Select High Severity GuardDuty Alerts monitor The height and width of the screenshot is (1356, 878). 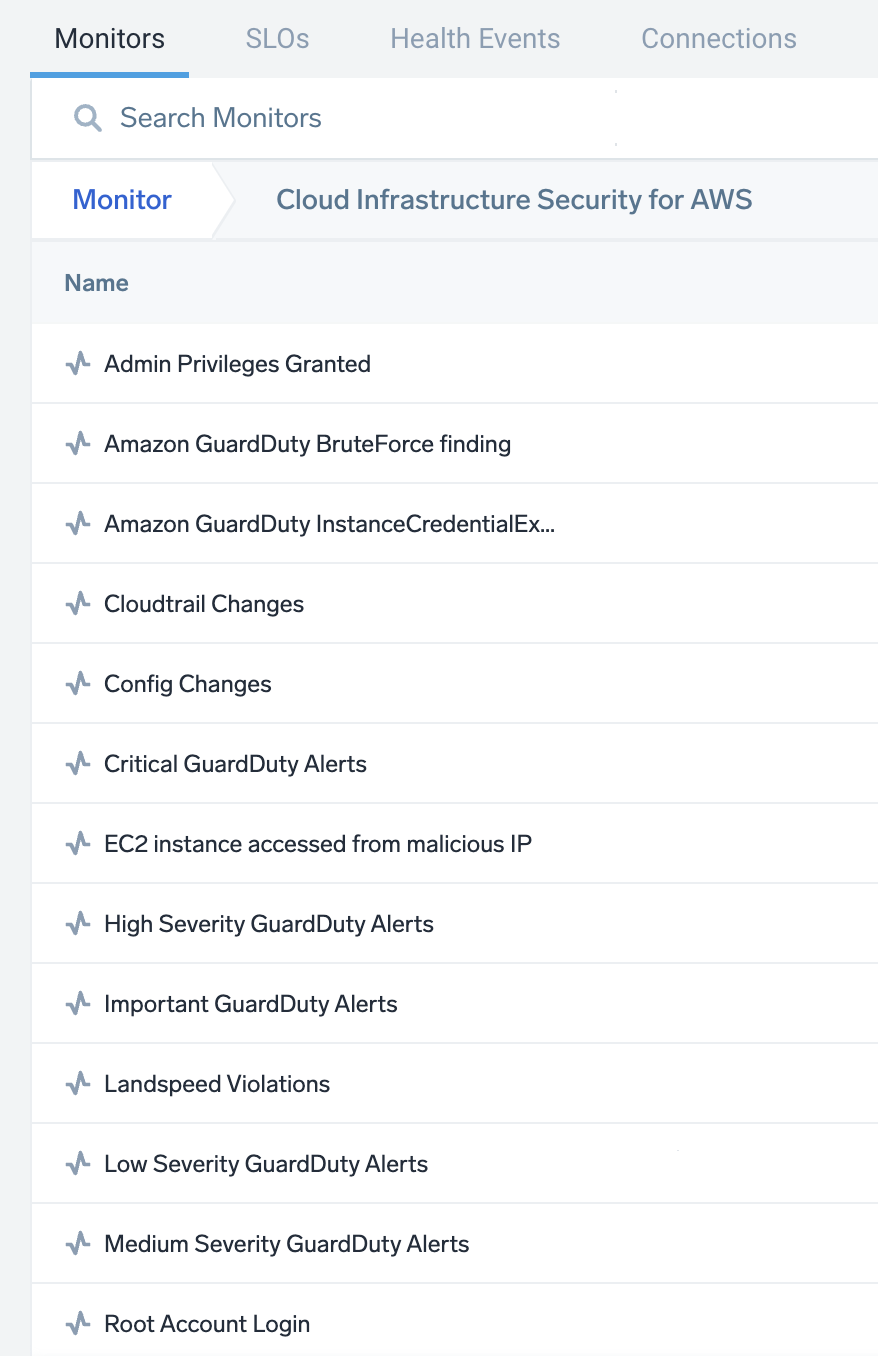[x=268, y=924]
